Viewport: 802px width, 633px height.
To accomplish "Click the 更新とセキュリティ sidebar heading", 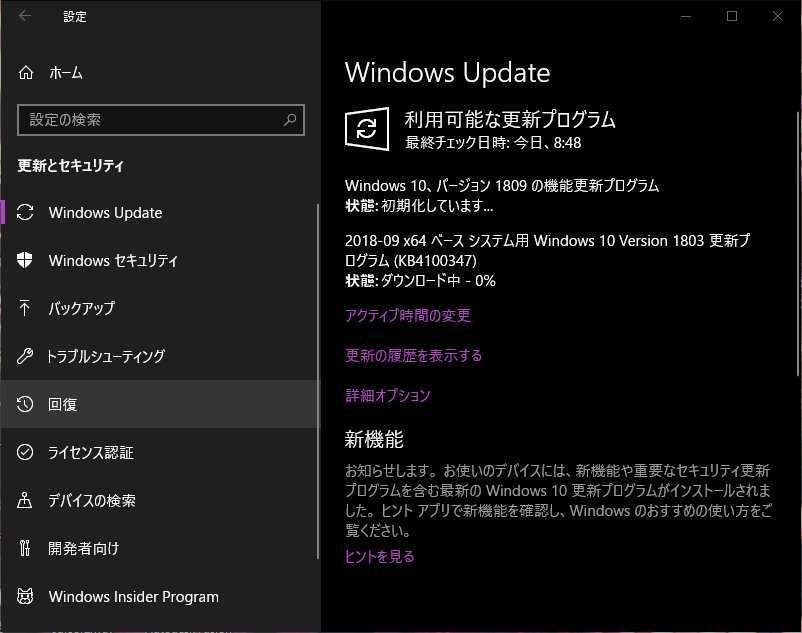I will (70, 165).
